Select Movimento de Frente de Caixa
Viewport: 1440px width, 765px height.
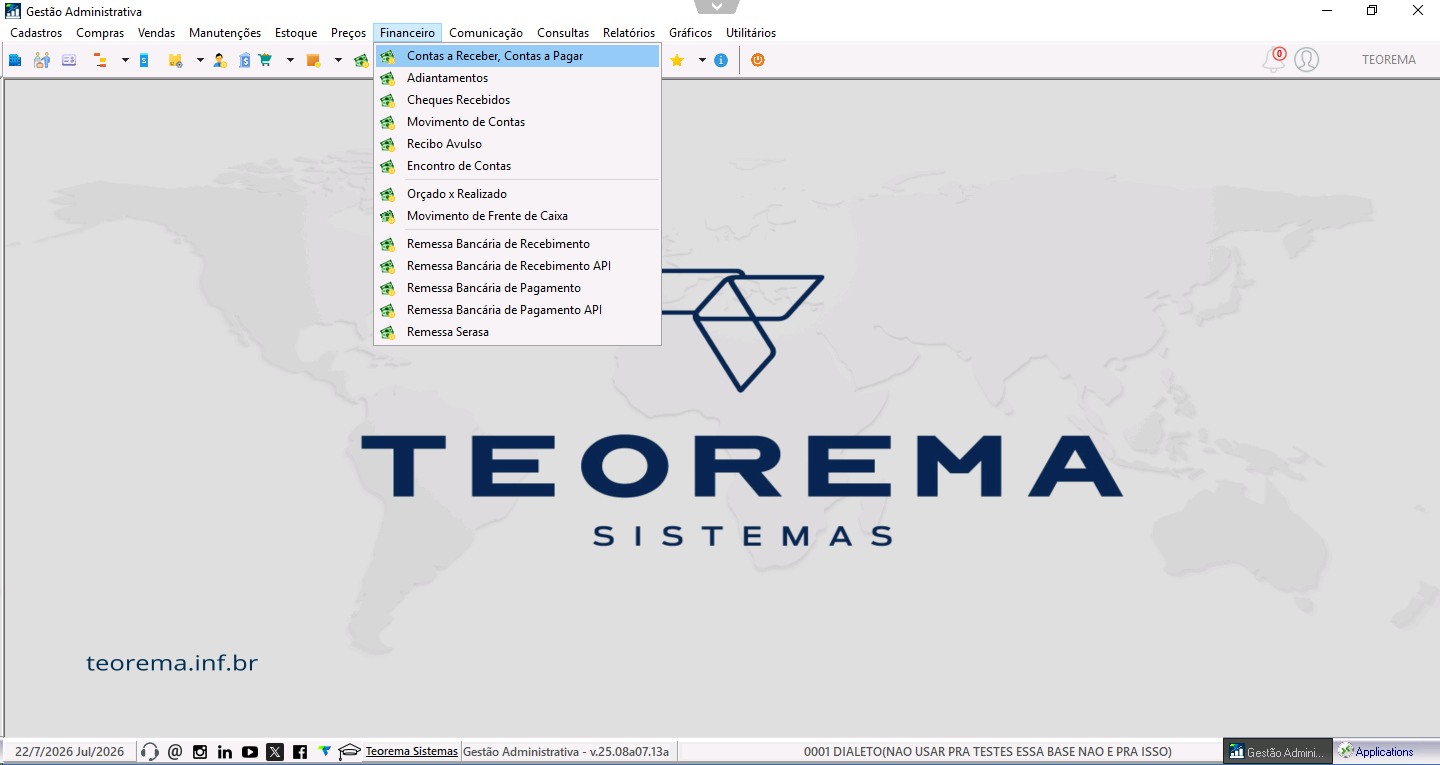(x=517, y=216)
